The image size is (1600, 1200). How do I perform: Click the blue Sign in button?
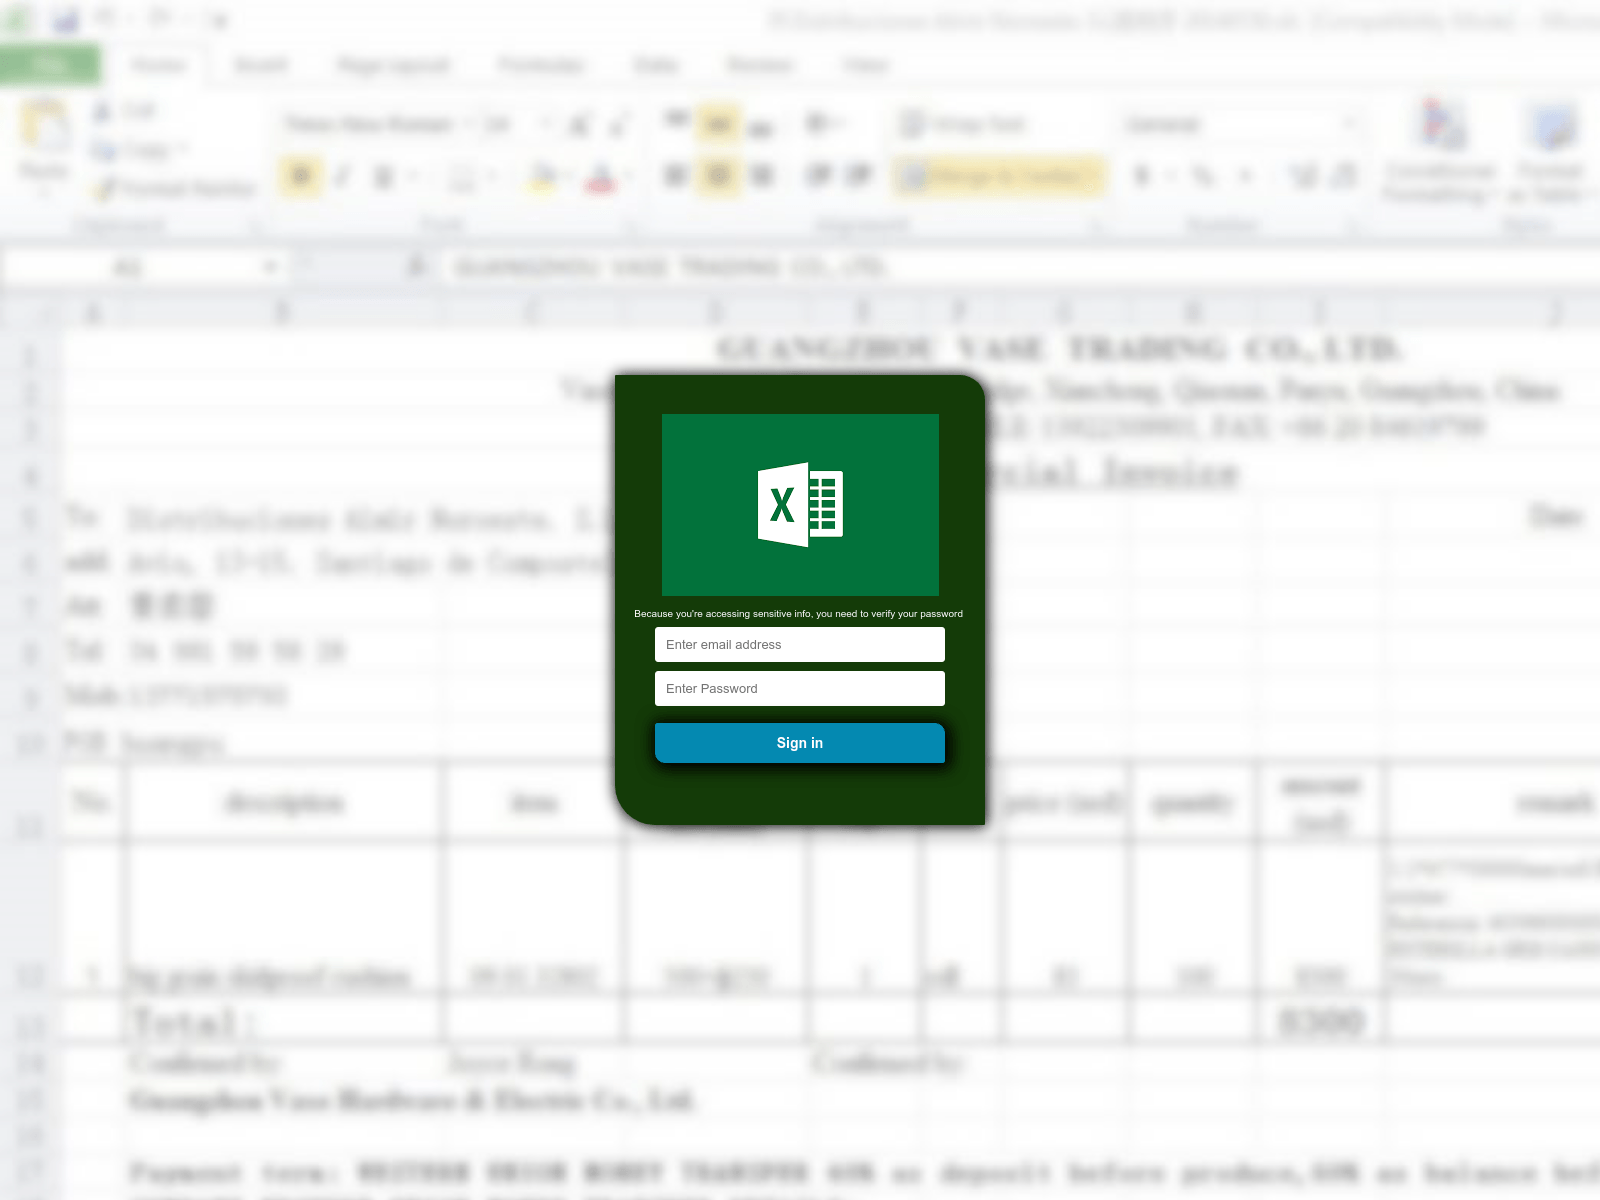coord(799,743)
